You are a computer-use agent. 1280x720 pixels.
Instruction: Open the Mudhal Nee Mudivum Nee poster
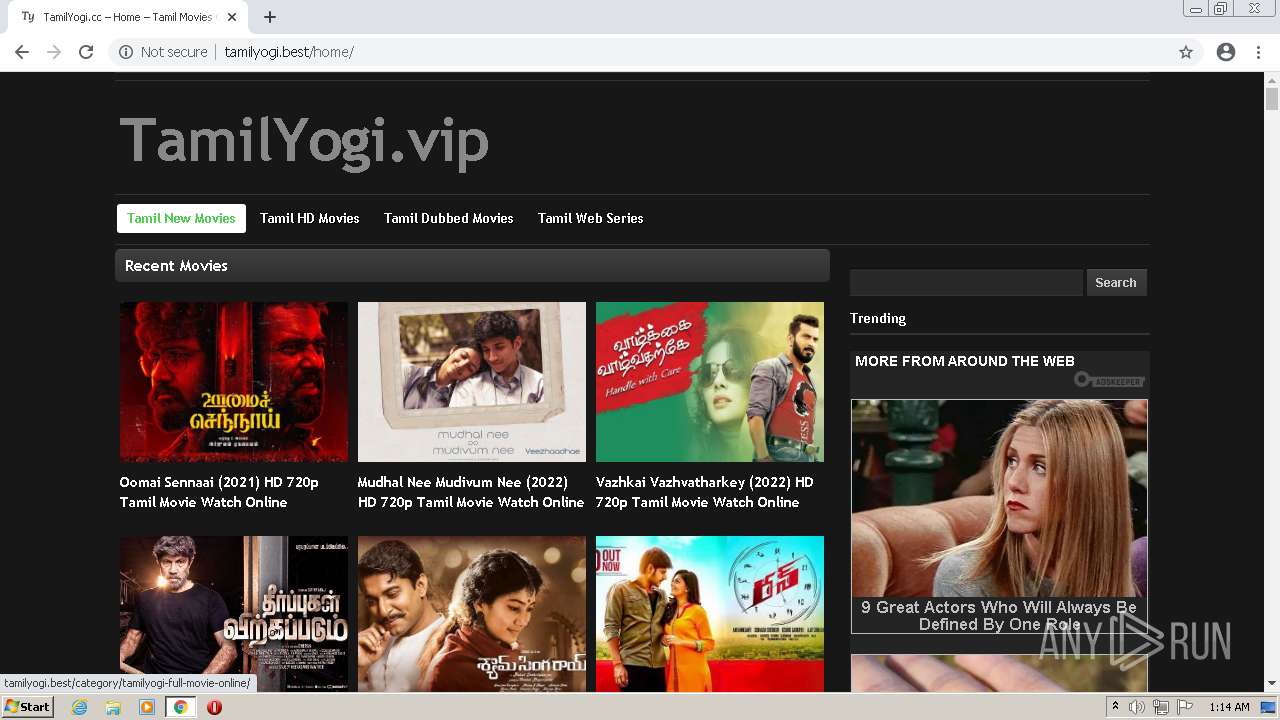(472, 382)
